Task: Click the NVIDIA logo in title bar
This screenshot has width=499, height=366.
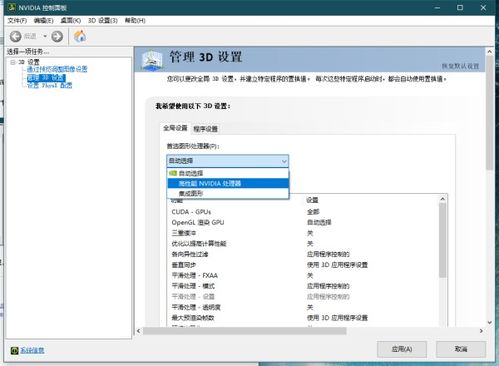Action: pos(12,7)
